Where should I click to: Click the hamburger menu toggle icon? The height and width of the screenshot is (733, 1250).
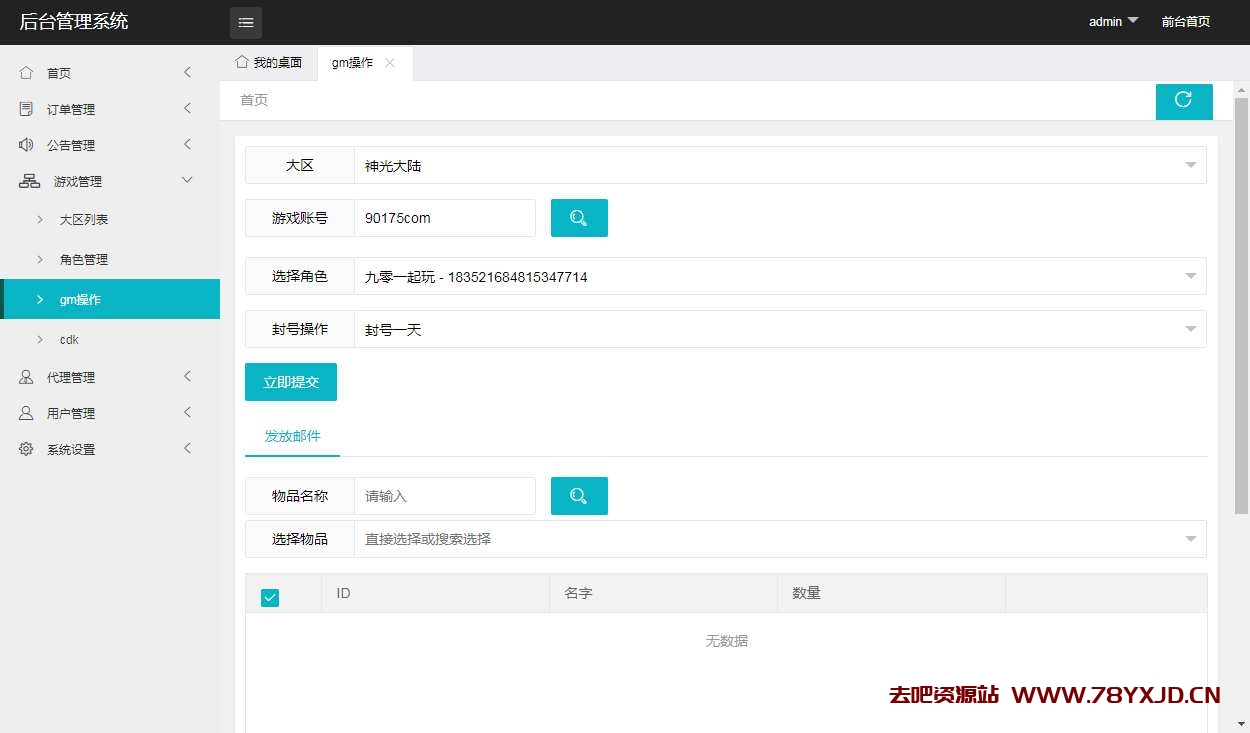tap(246, 22)
